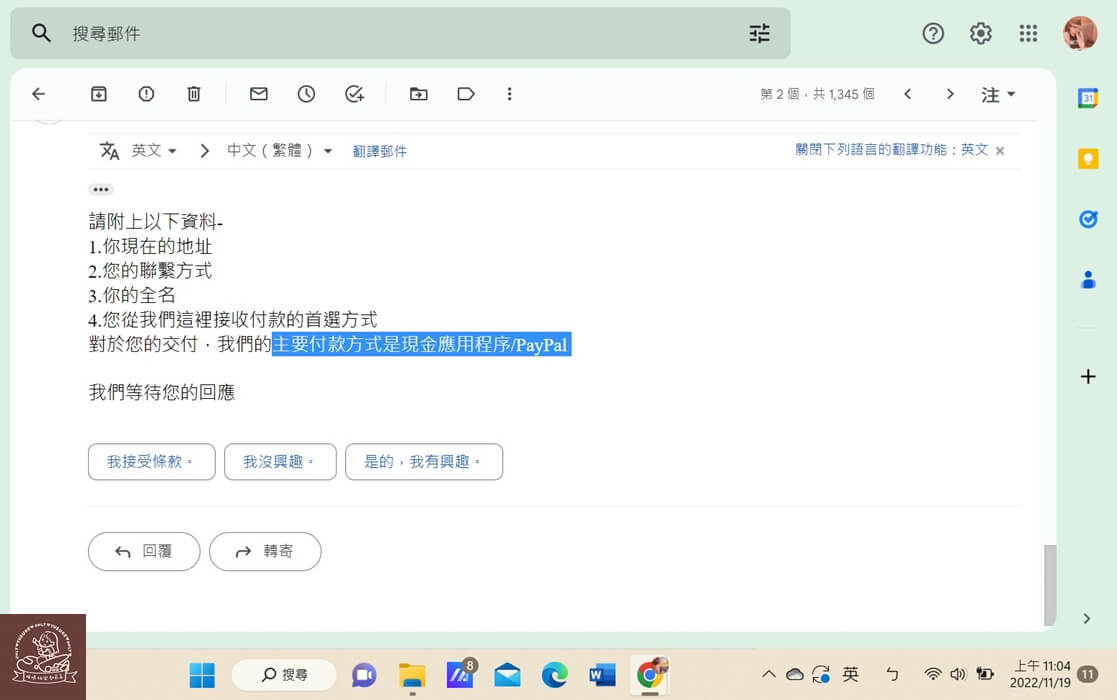Launch Chrome from the taskbar
1117x700 pixels.
tap(650, 675)
